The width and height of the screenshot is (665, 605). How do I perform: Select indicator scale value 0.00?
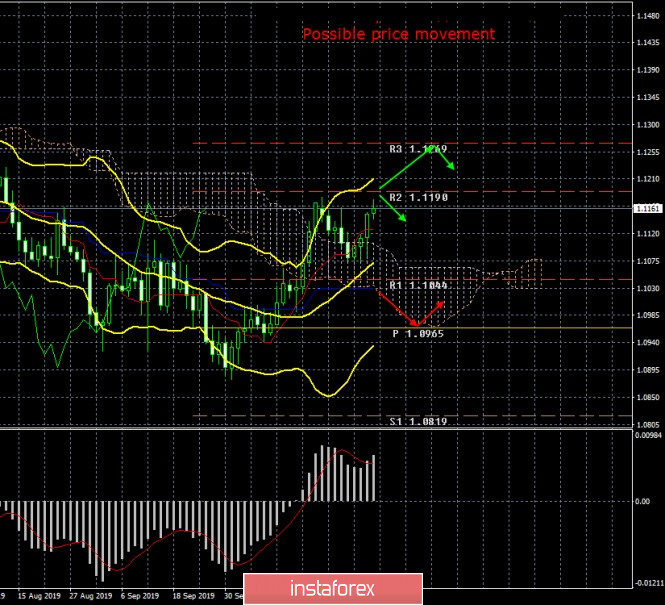(642, 502)
